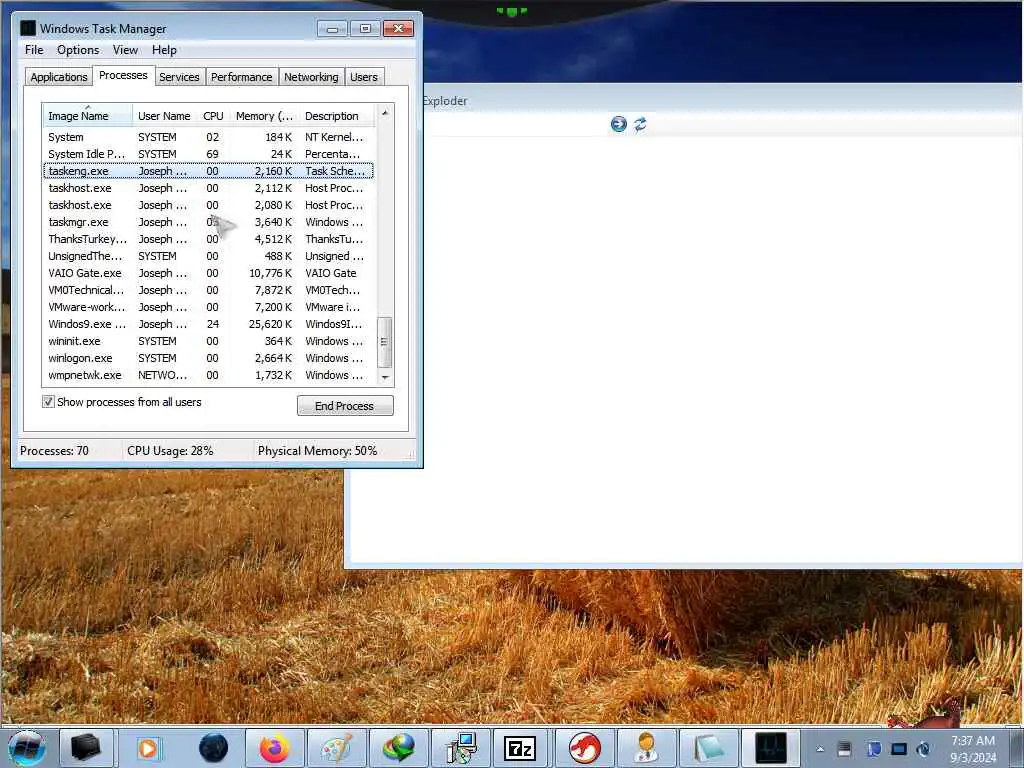Click the Task Manager title bar icon
This screenshot has width=1024, height=768.
click(x=27, y=28)
